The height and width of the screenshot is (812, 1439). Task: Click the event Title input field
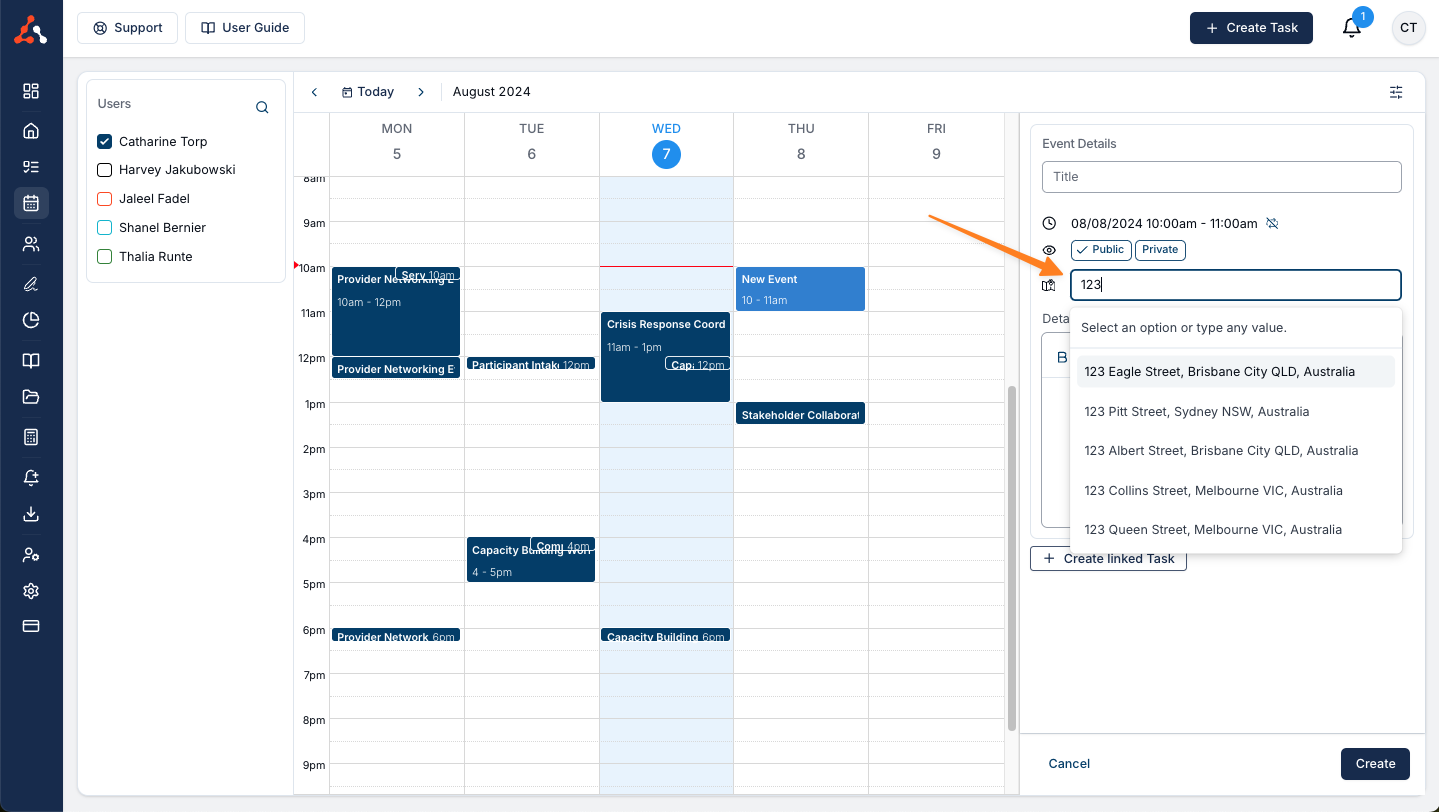coord(1221,177)
